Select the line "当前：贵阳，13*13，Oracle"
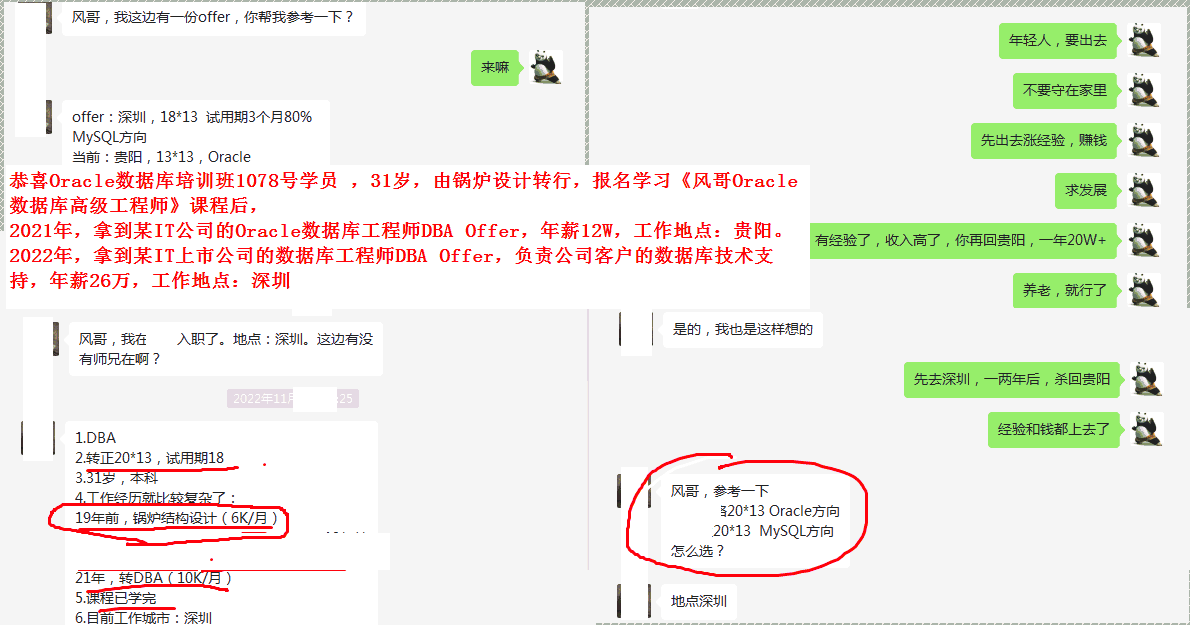The height and width of the screenshot is (625, 1190). (162, 157)
